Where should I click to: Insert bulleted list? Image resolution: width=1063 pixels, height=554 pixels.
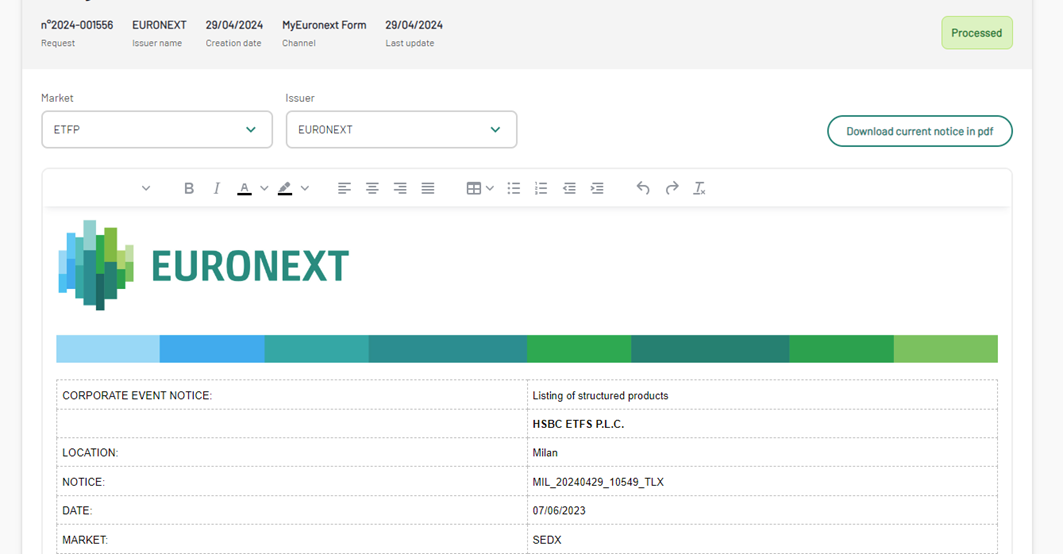[x=514, y=189]
